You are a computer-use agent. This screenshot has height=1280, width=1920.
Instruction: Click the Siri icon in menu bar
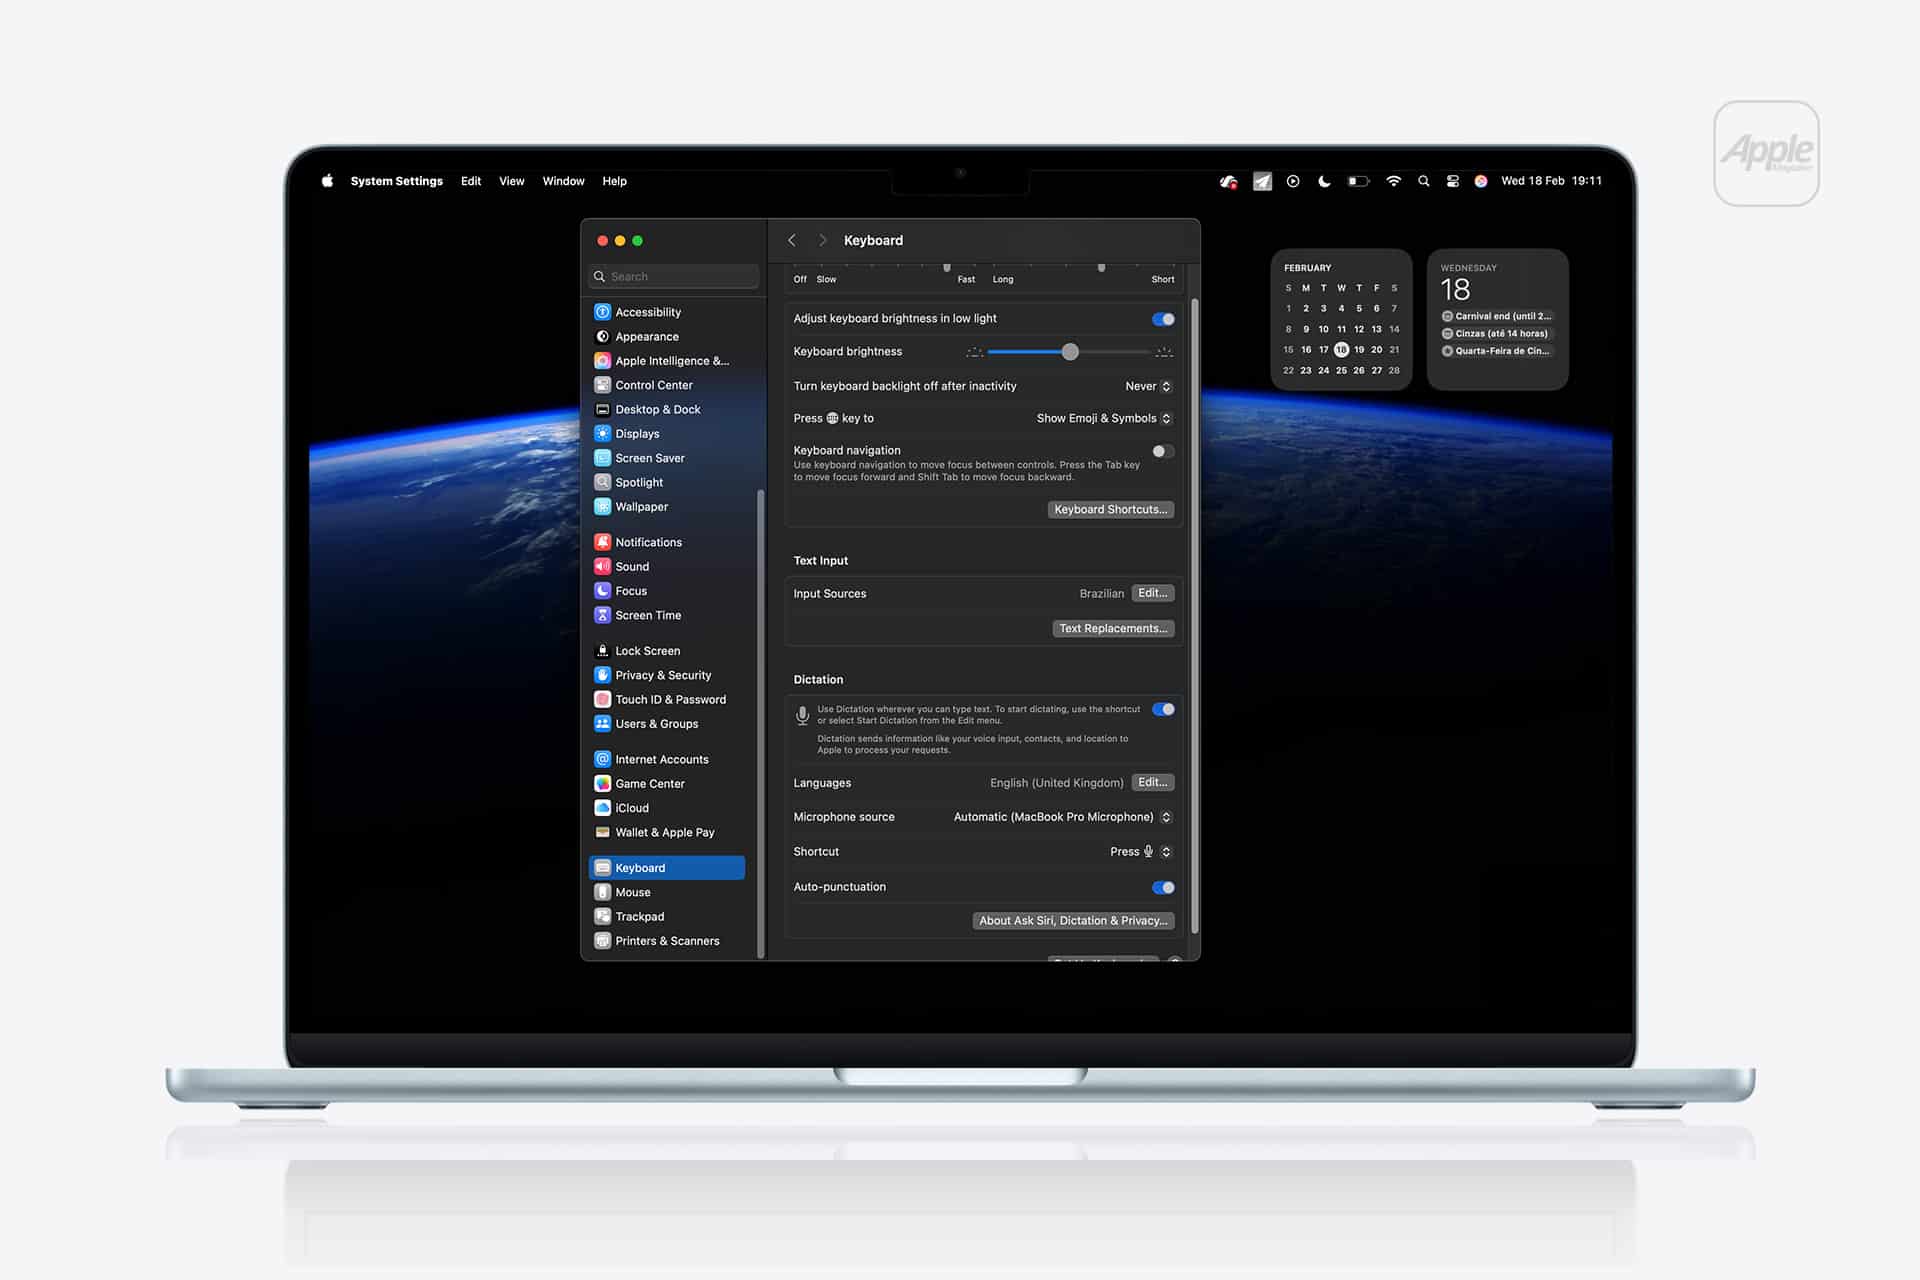[x=1481, y=181]
